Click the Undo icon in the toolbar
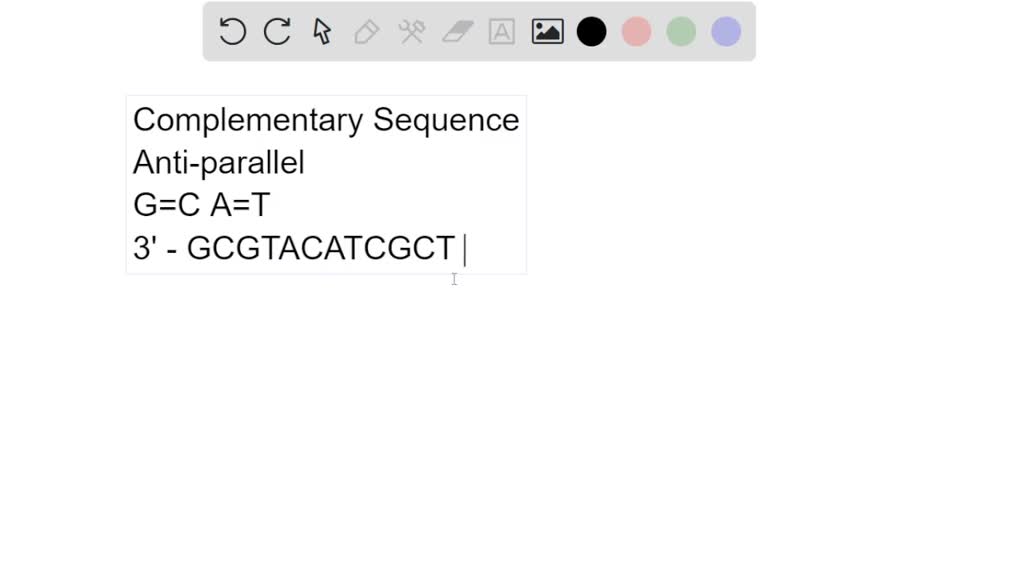Screen dimensions: 1024x576 pos(232,31)
